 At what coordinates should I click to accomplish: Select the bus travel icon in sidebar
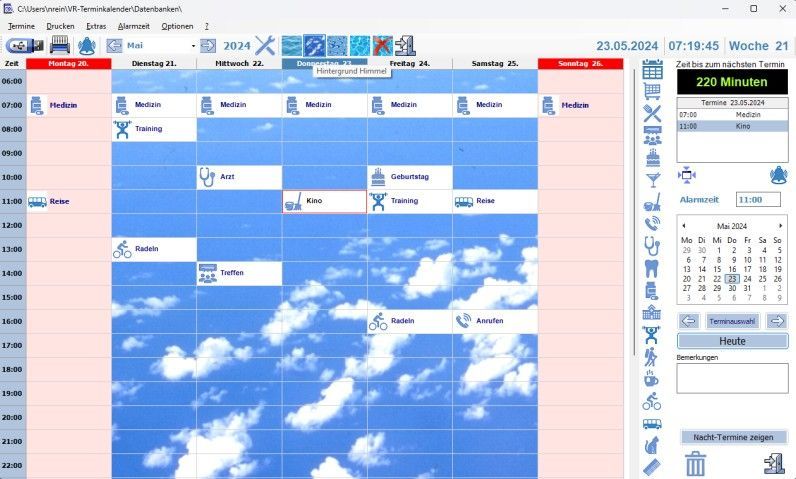(652, 425)
